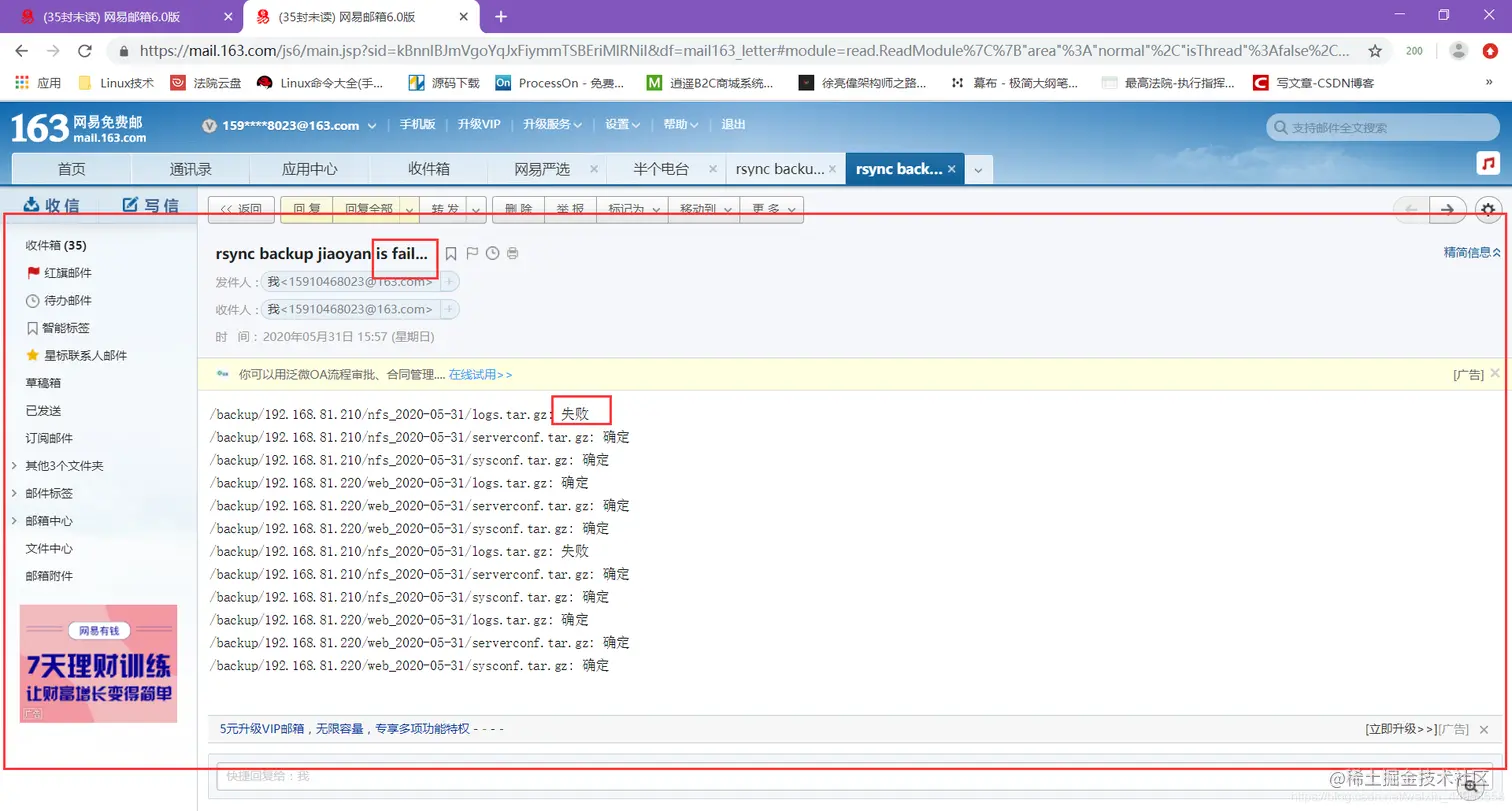Screen dimensions: 1512x811
Task: Add the recipient to contacts with plus
Action: [449, 310]
